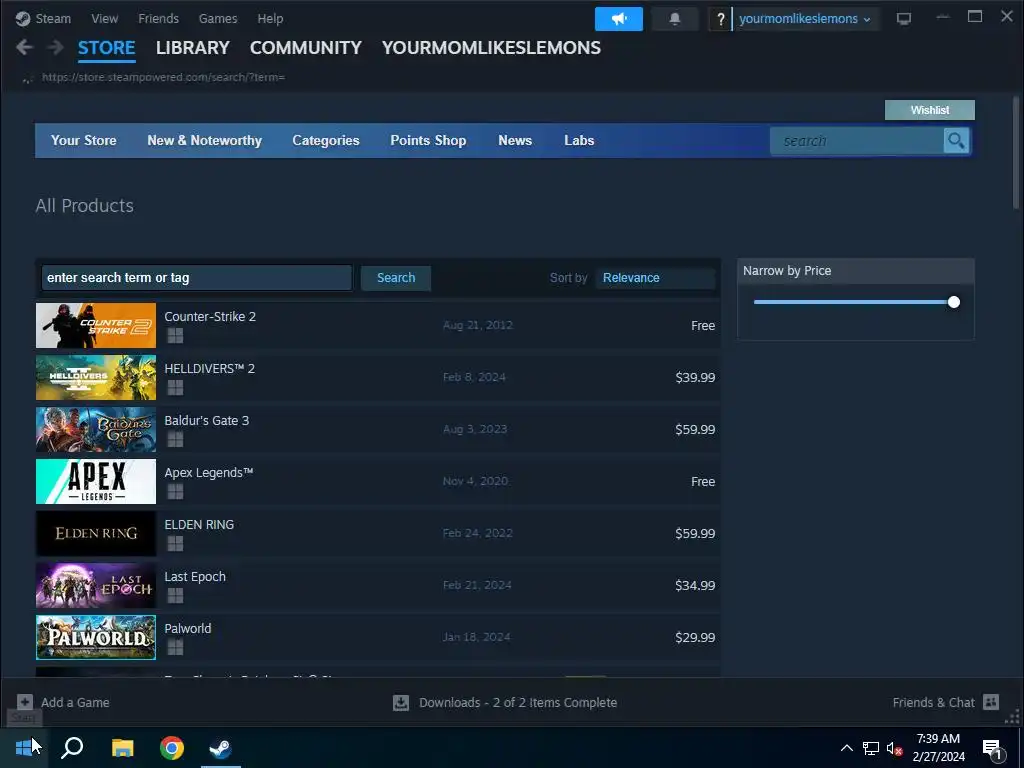This screenshot has width=1024, height=768.
Task: Click the Add a Game plus icon
Action: [25, 702]
